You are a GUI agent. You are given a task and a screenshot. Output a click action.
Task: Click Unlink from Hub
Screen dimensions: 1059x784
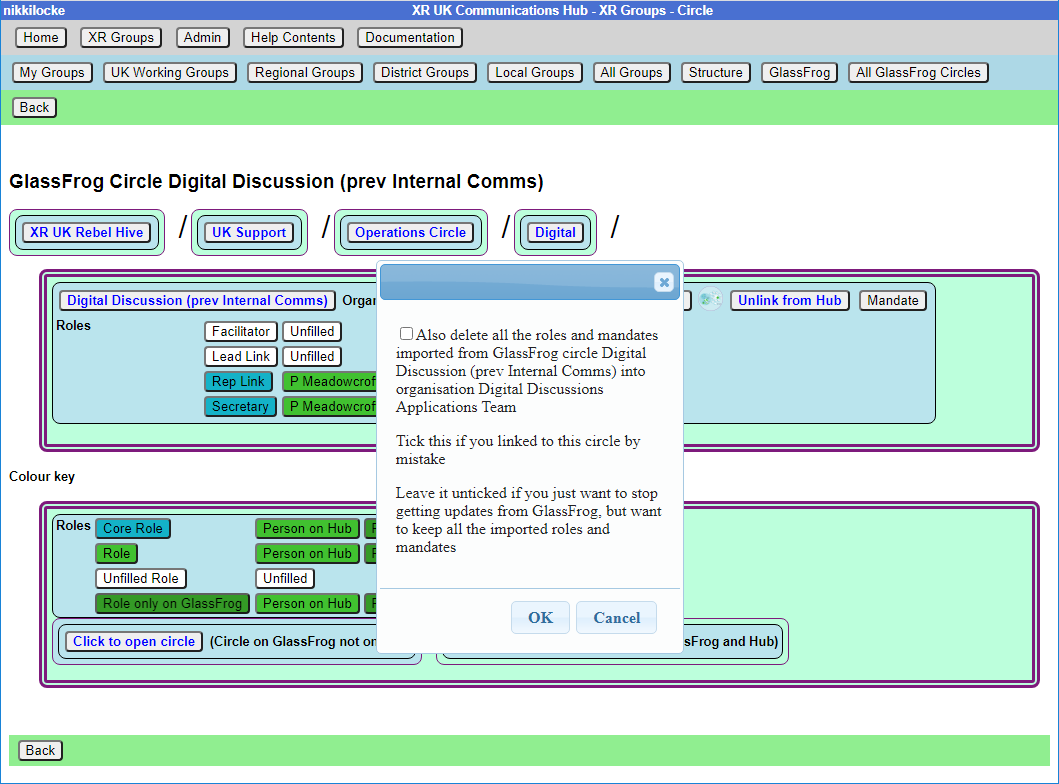tap(790, 300)
